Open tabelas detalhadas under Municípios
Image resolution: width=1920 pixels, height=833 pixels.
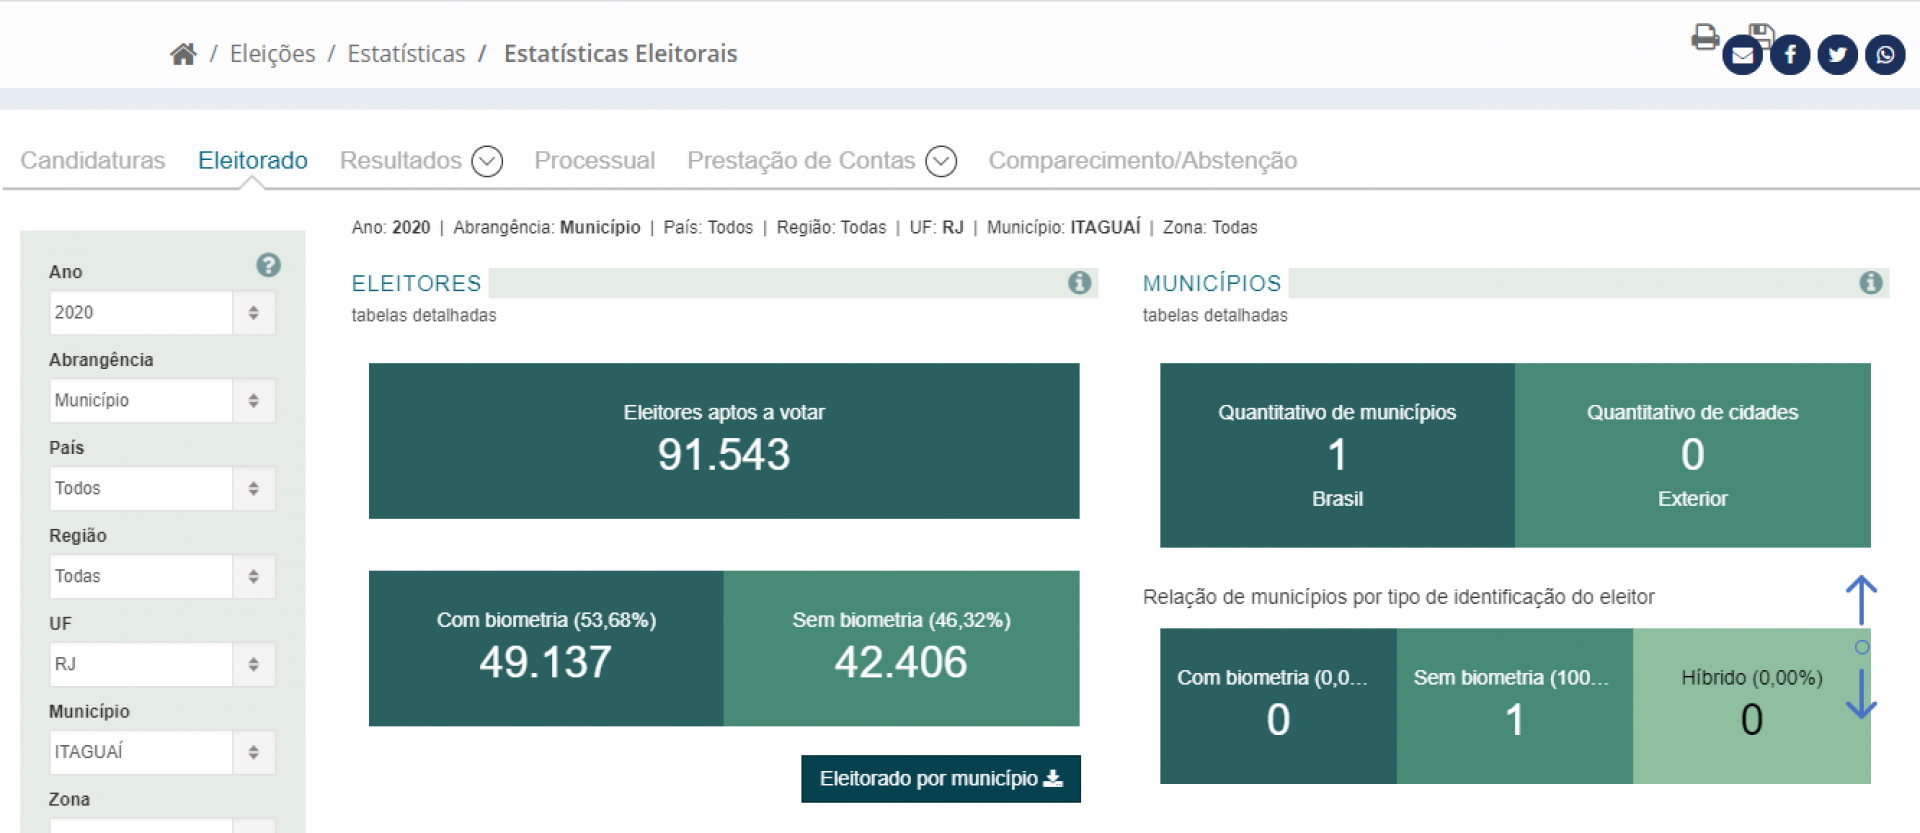pos(1215,316)
